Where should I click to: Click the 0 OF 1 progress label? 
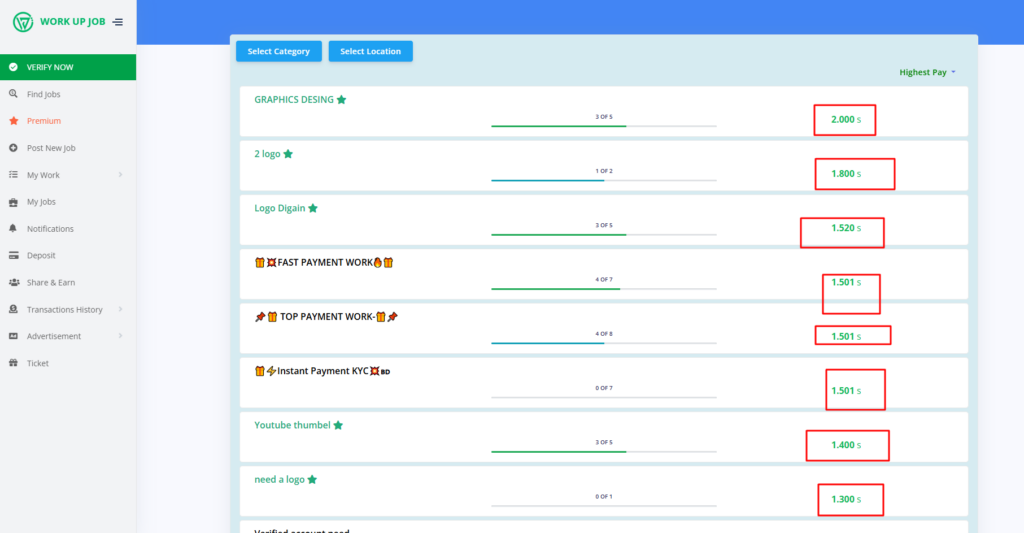(x=603, y=496)
